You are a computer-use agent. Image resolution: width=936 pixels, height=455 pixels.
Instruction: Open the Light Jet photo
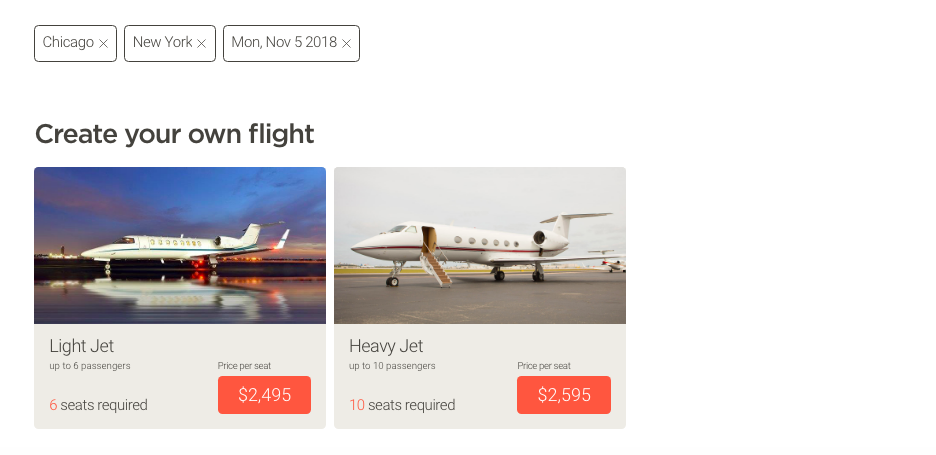pos(180,245)
